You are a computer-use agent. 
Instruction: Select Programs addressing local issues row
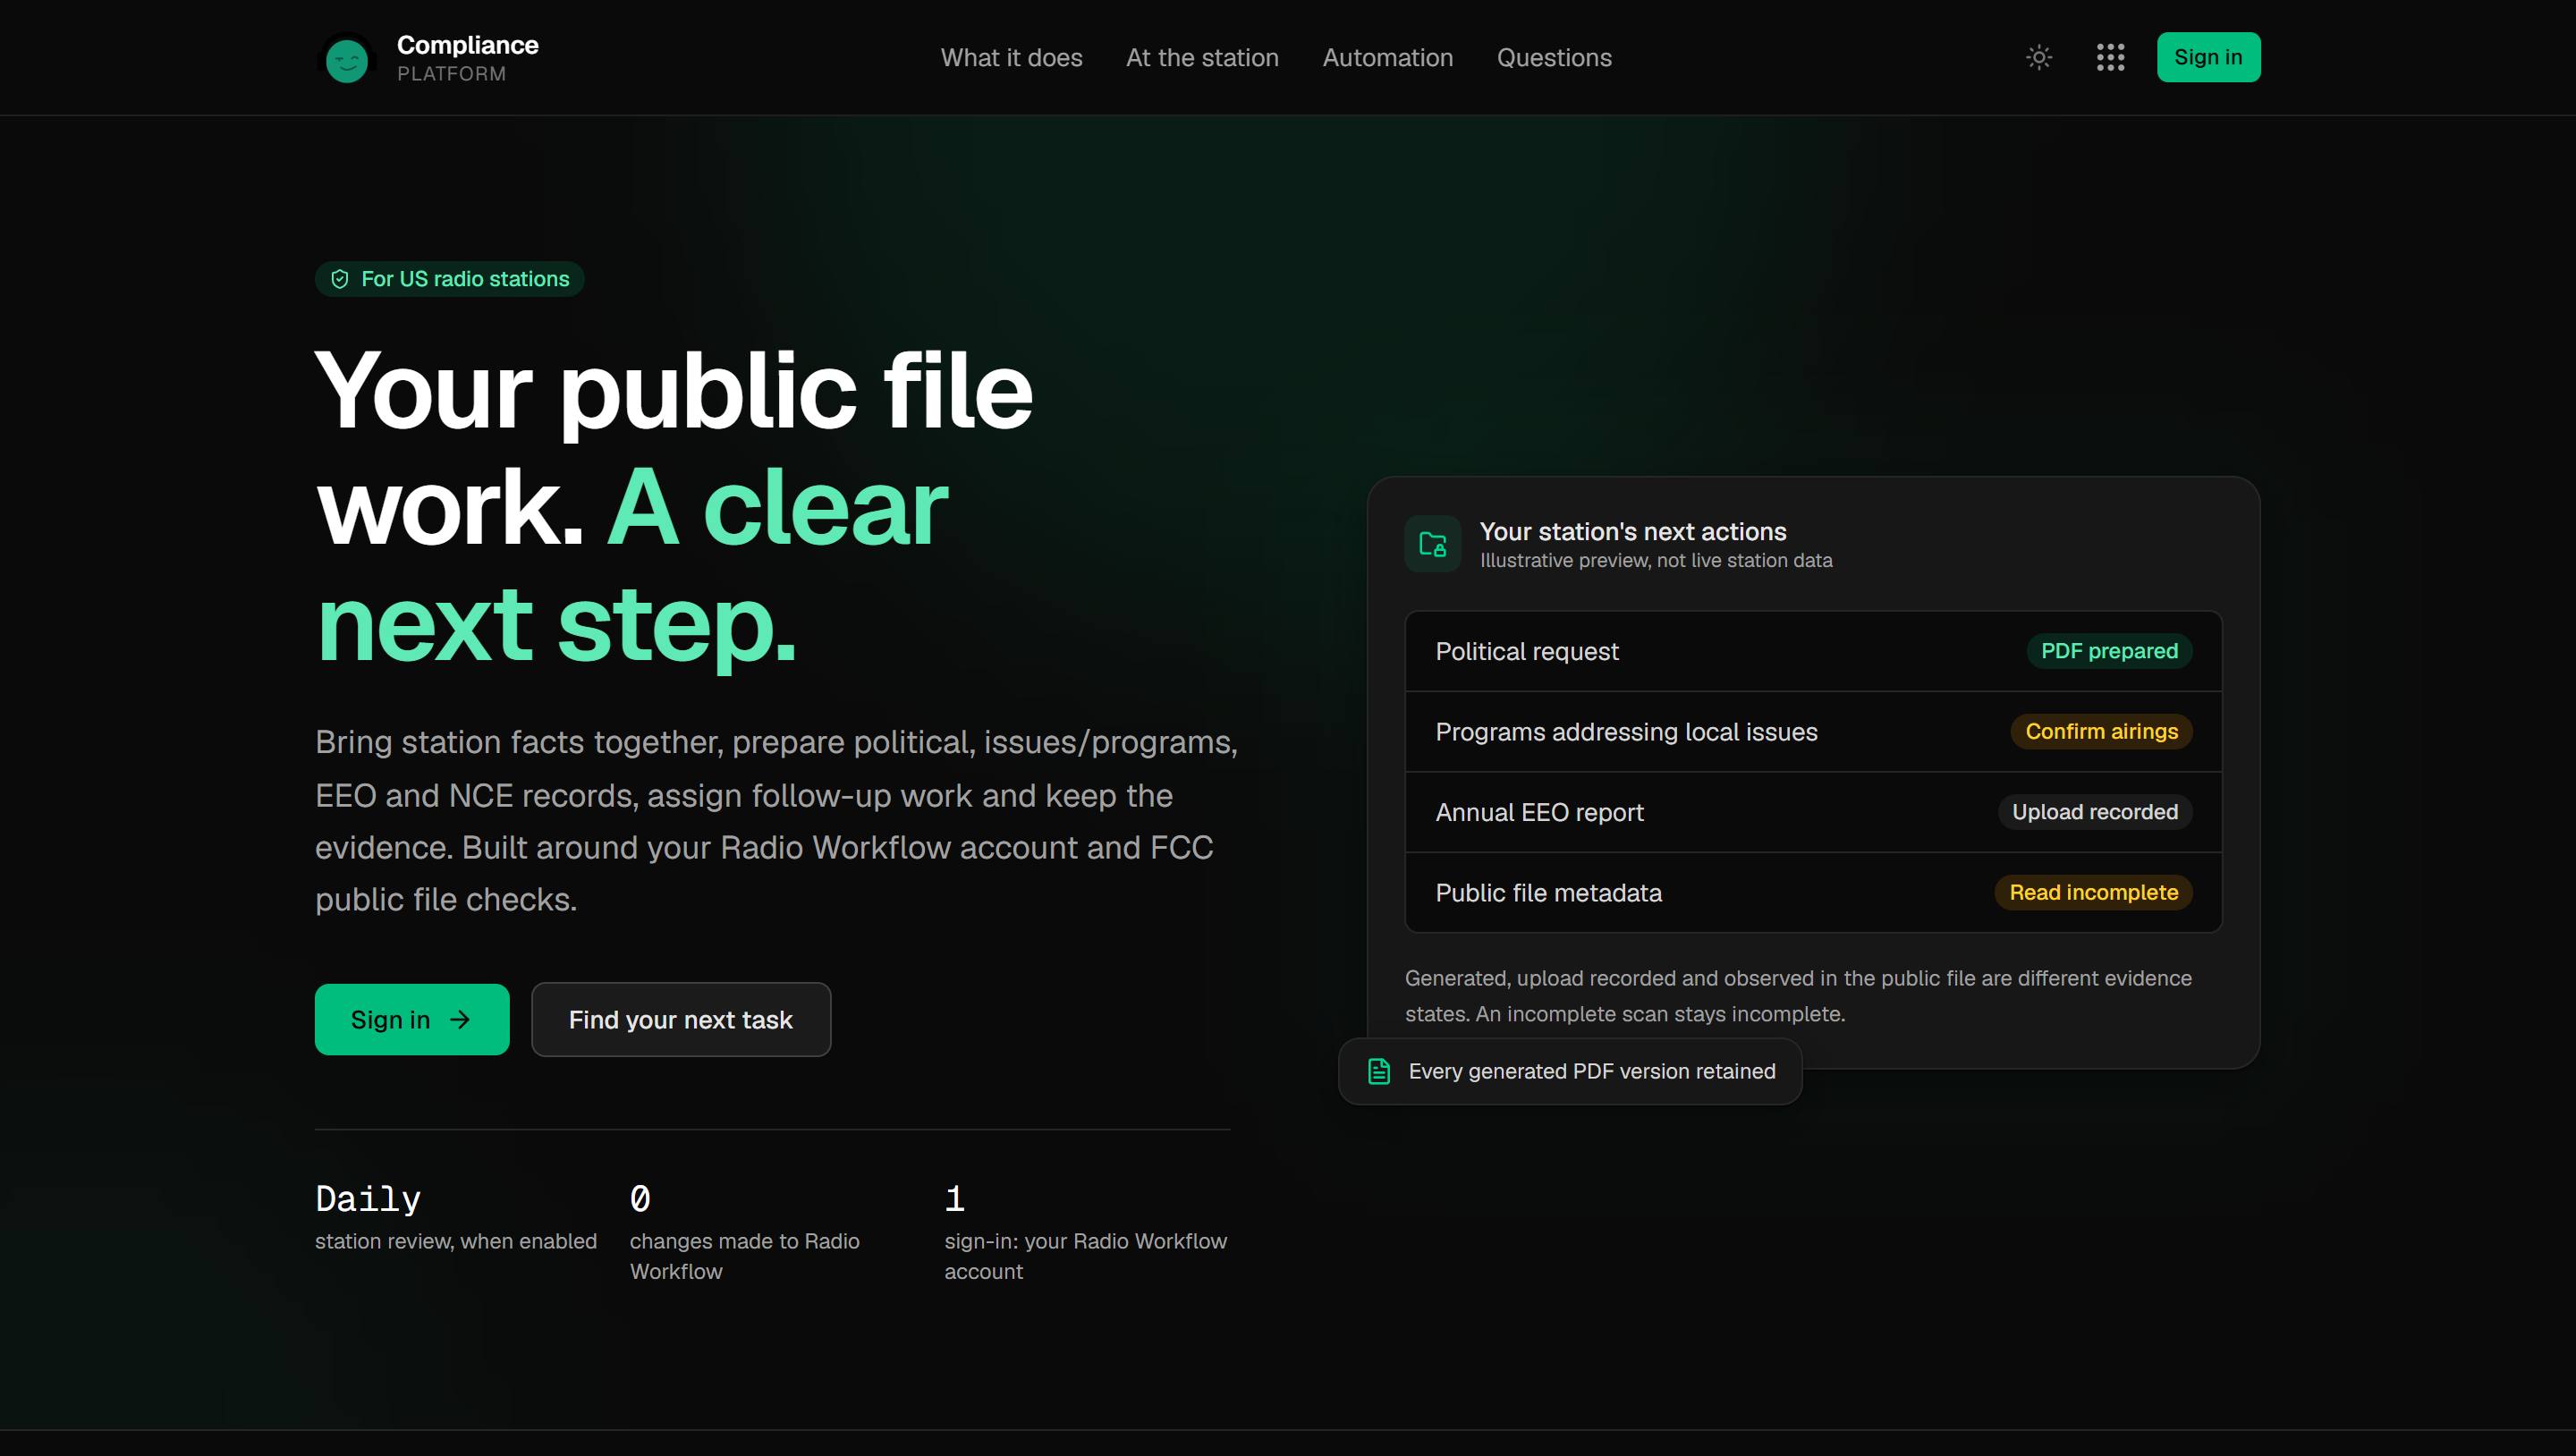coord(1813,732)
